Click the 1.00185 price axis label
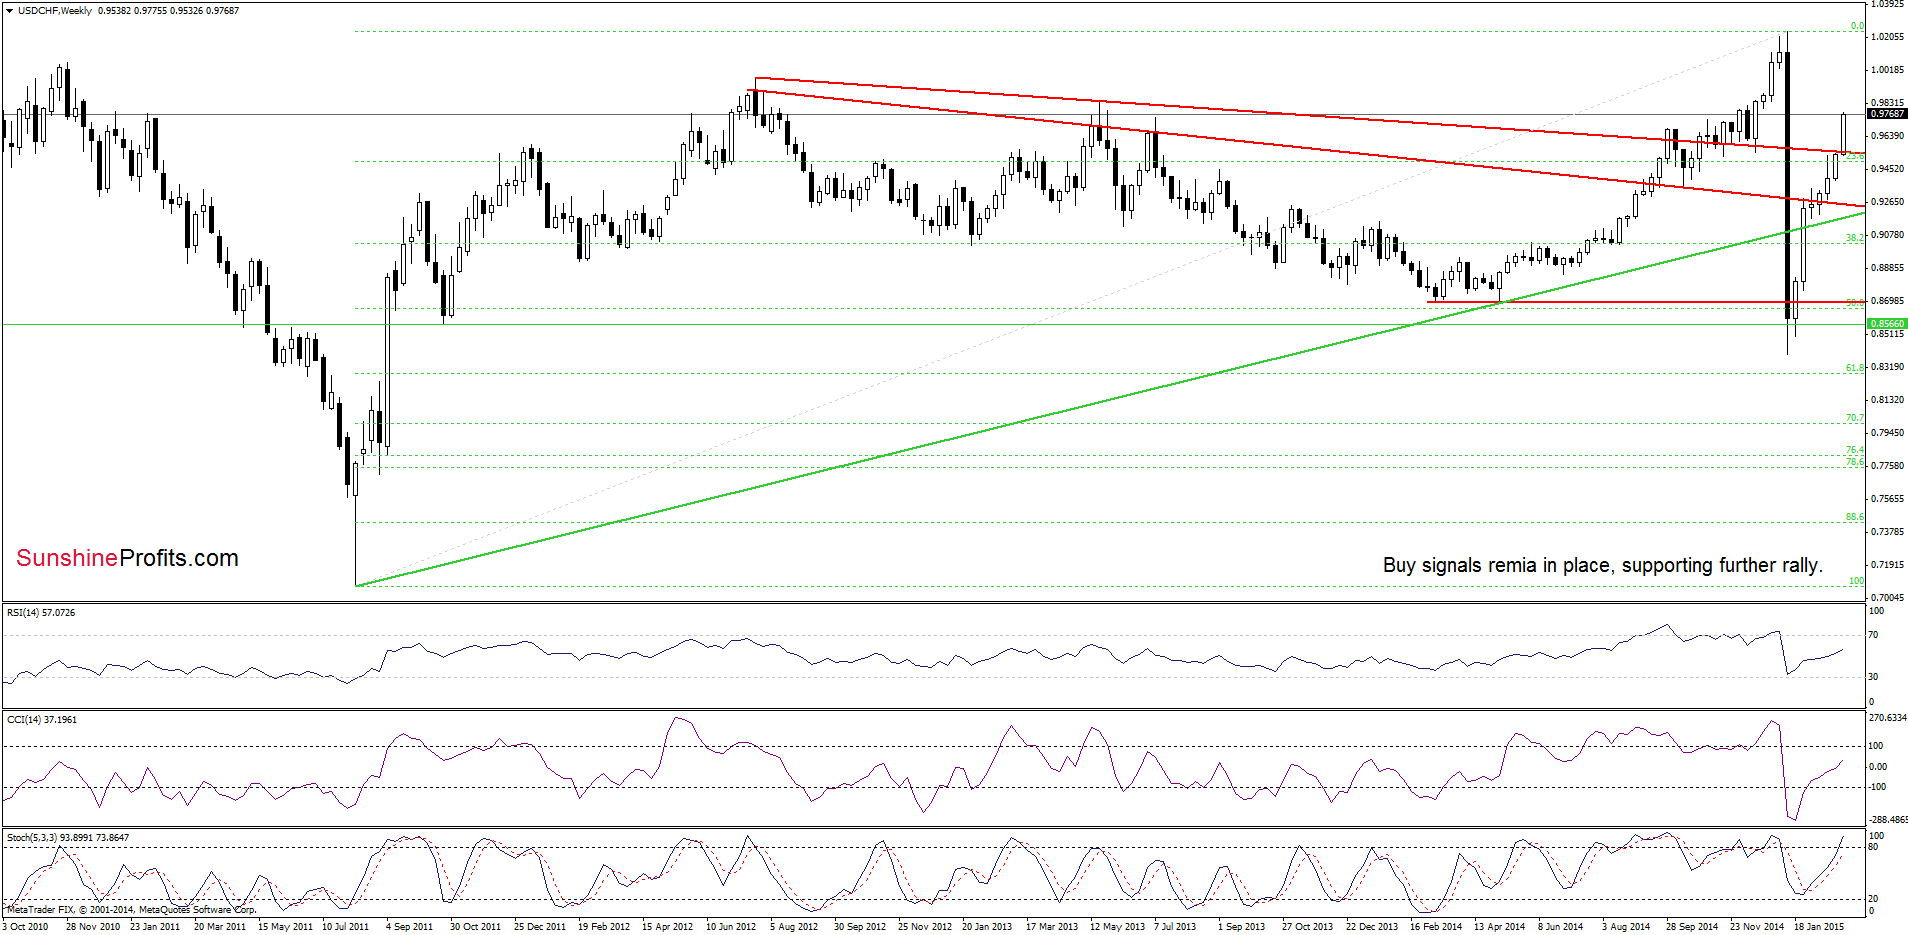1908x935 pixels. pyautogui.click(x=1886, y=70)
